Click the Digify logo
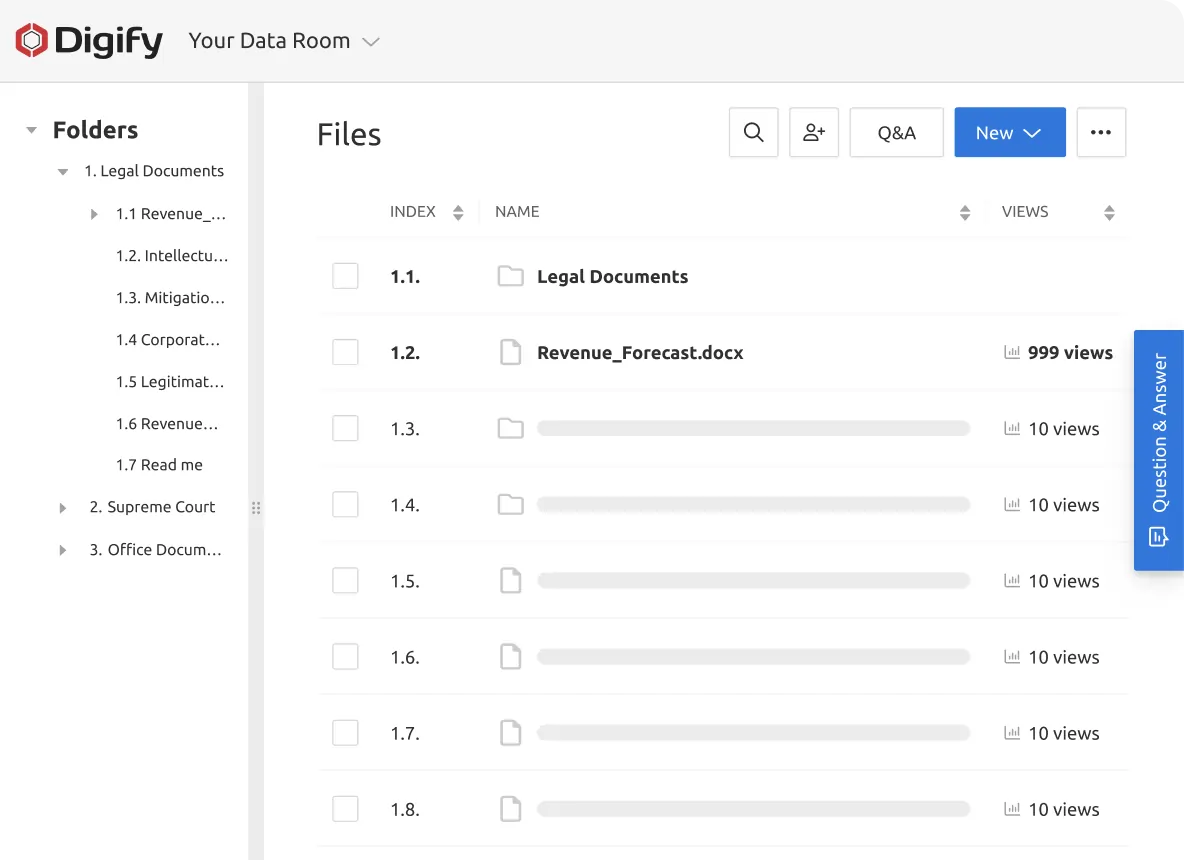Image resolution: width=1184 pixels, height=860 pixels. coord(89,41)
